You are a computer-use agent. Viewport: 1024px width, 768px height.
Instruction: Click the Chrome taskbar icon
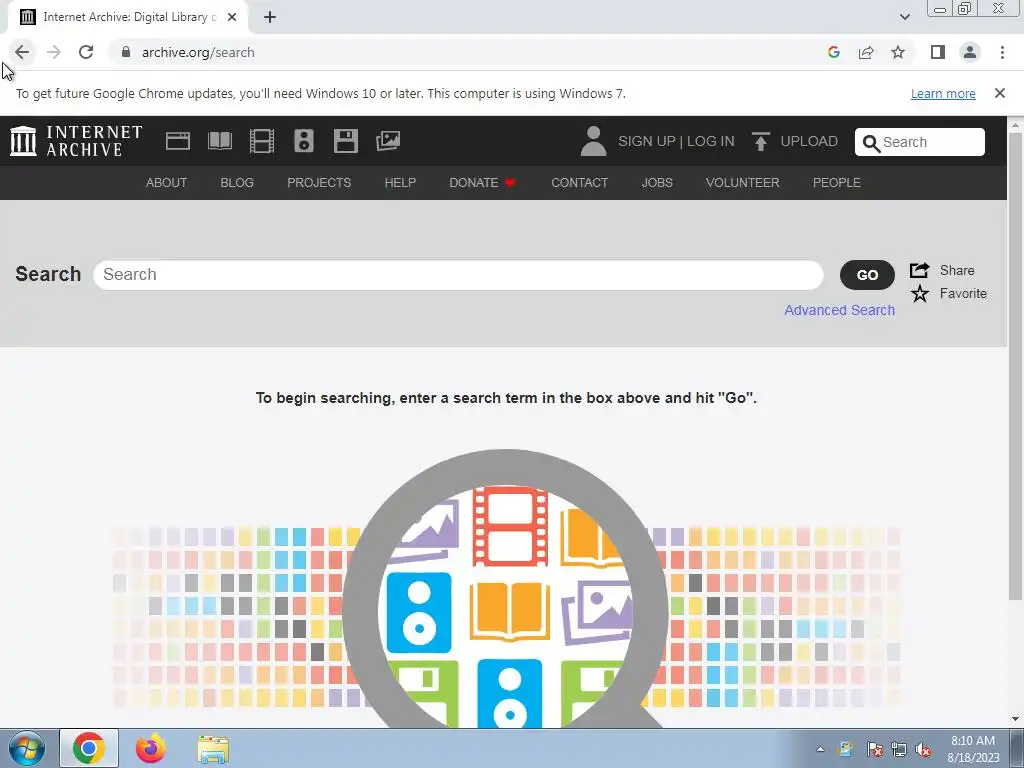coord(89,748)
